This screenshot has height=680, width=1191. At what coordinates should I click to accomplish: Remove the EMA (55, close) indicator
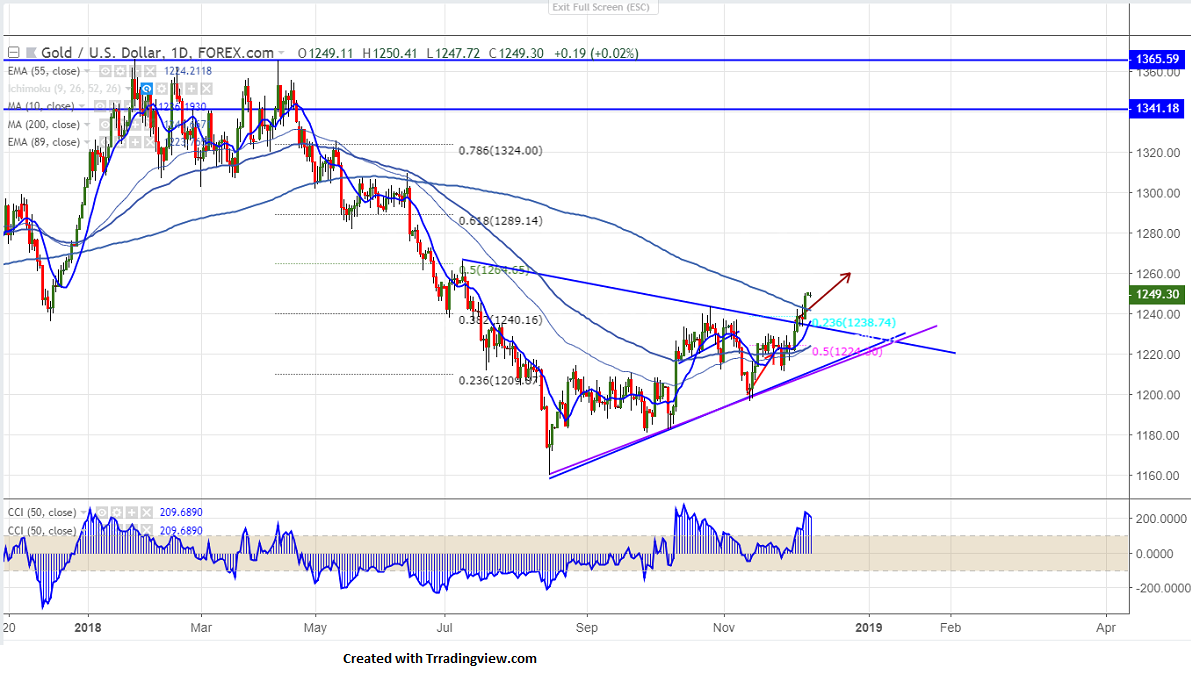[x=150, y=71]
